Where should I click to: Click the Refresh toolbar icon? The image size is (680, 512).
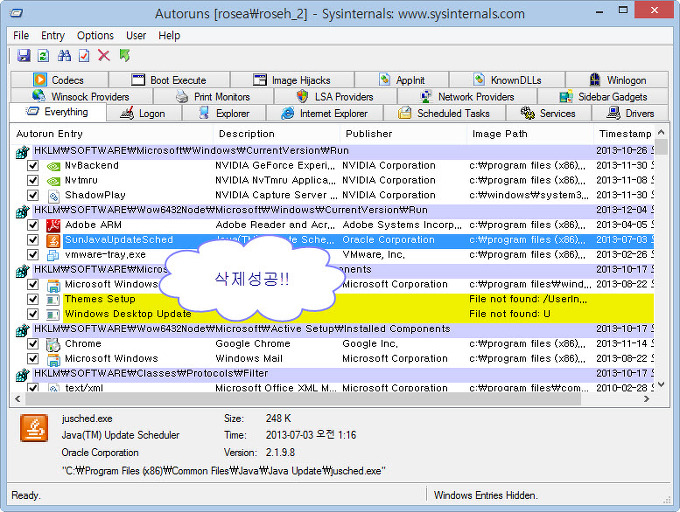pos(44,56)
